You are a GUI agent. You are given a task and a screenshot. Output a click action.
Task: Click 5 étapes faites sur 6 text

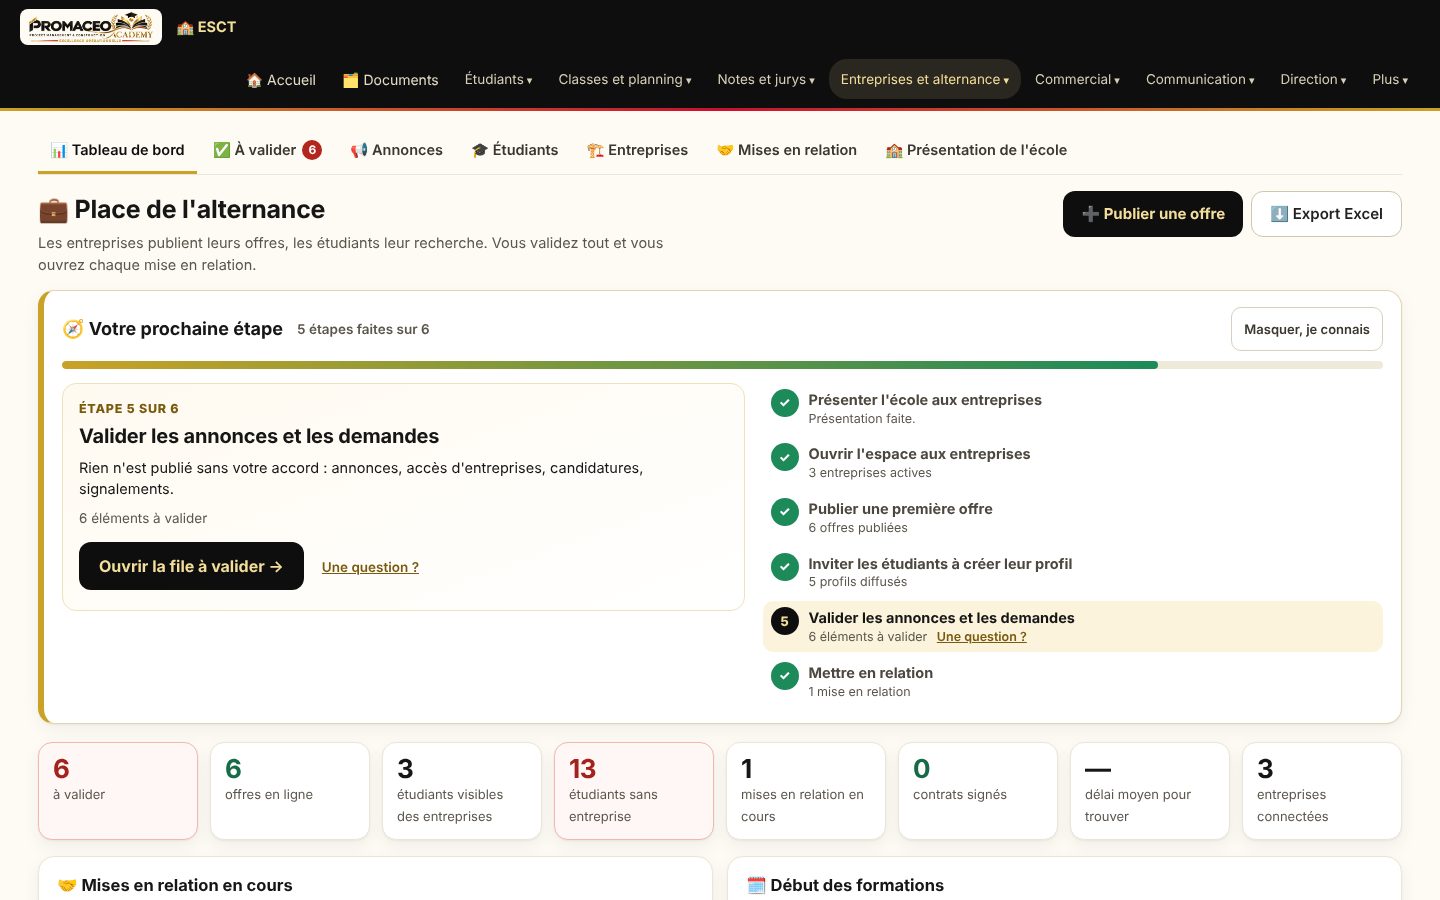(363, 329)
